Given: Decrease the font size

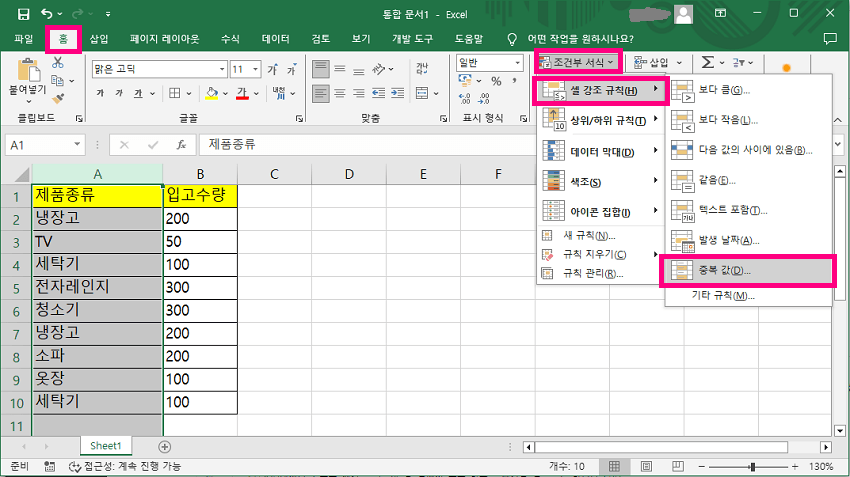Looking at the screenshot, I should coord(292,69).
